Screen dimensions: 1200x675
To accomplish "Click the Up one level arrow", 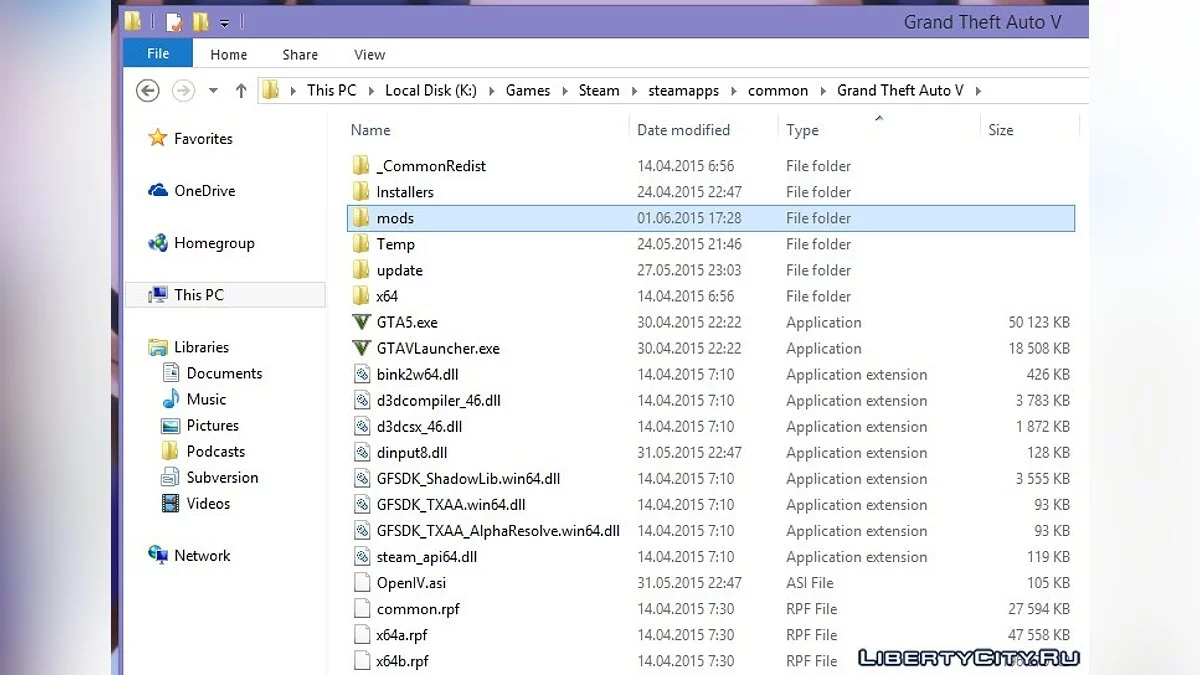I will 241,91.
